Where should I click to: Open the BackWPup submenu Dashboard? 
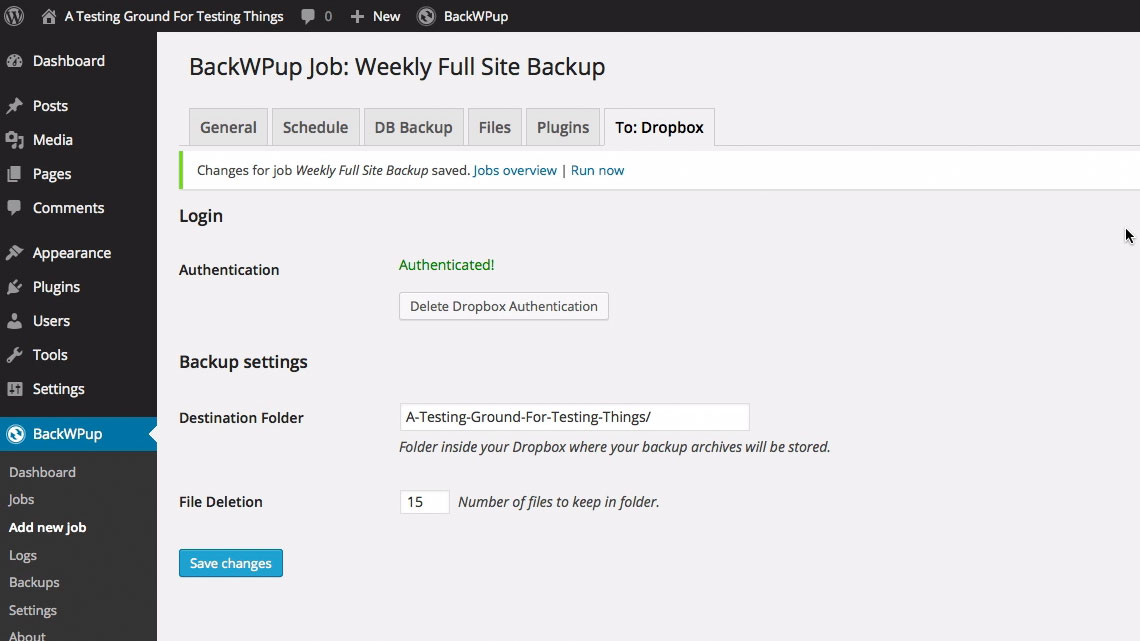(42, 472)
